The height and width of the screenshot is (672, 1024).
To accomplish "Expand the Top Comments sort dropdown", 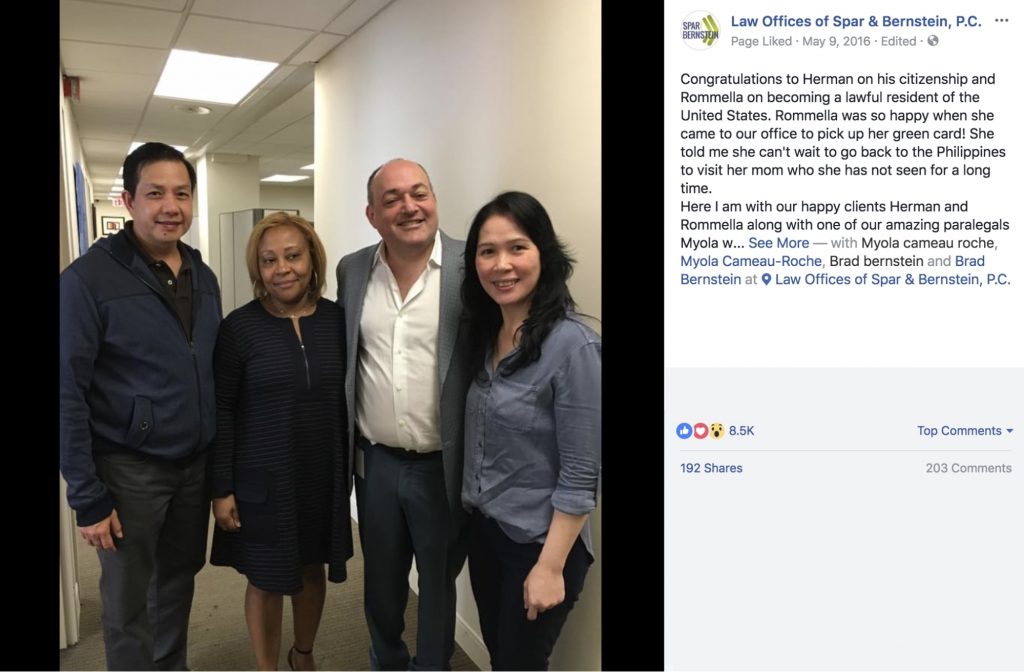I will pyautogui.click(x=965, y=430).
